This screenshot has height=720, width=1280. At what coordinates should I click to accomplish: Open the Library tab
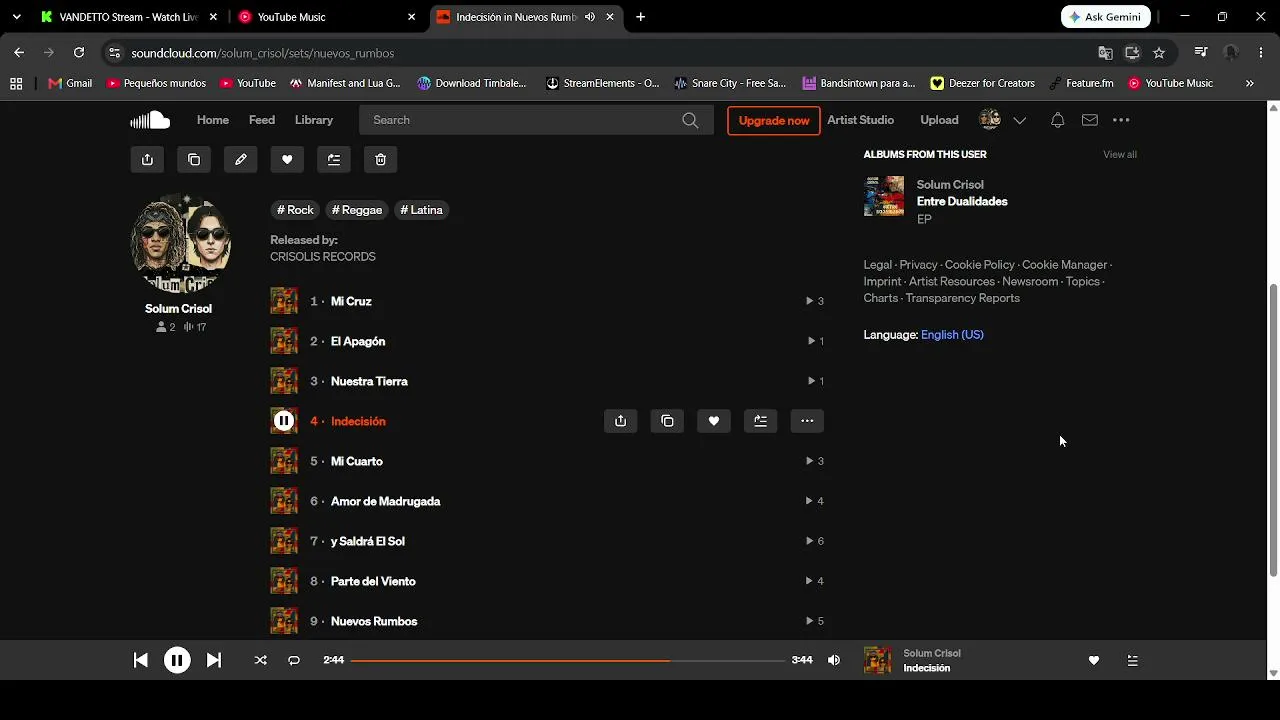click(x=314, y=120)
